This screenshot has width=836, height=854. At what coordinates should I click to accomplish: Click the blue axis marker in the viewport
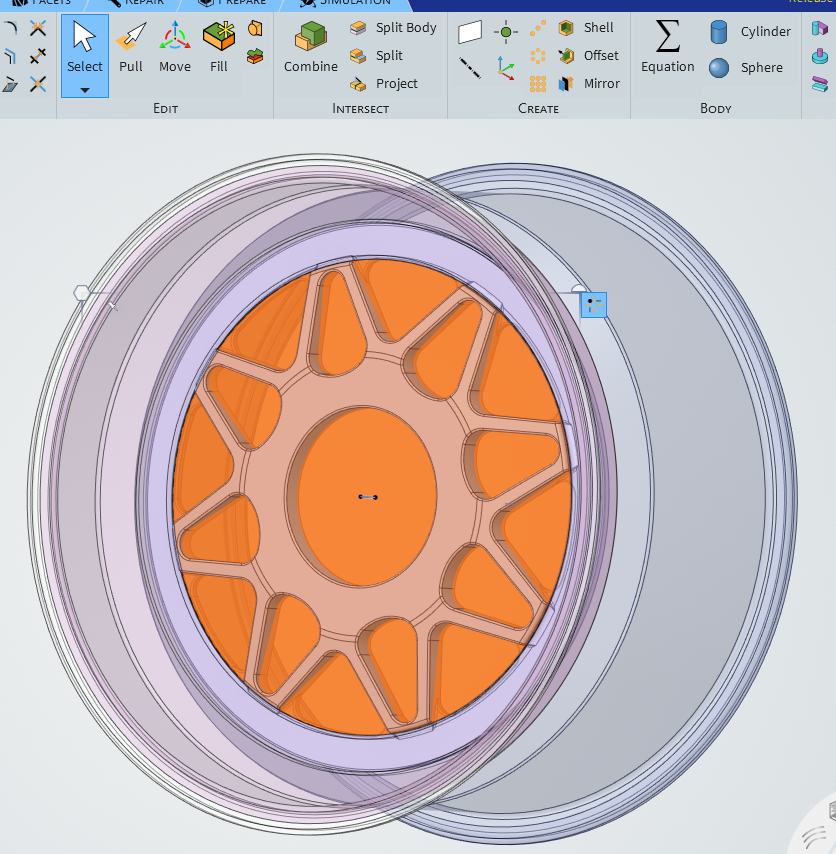594,305
